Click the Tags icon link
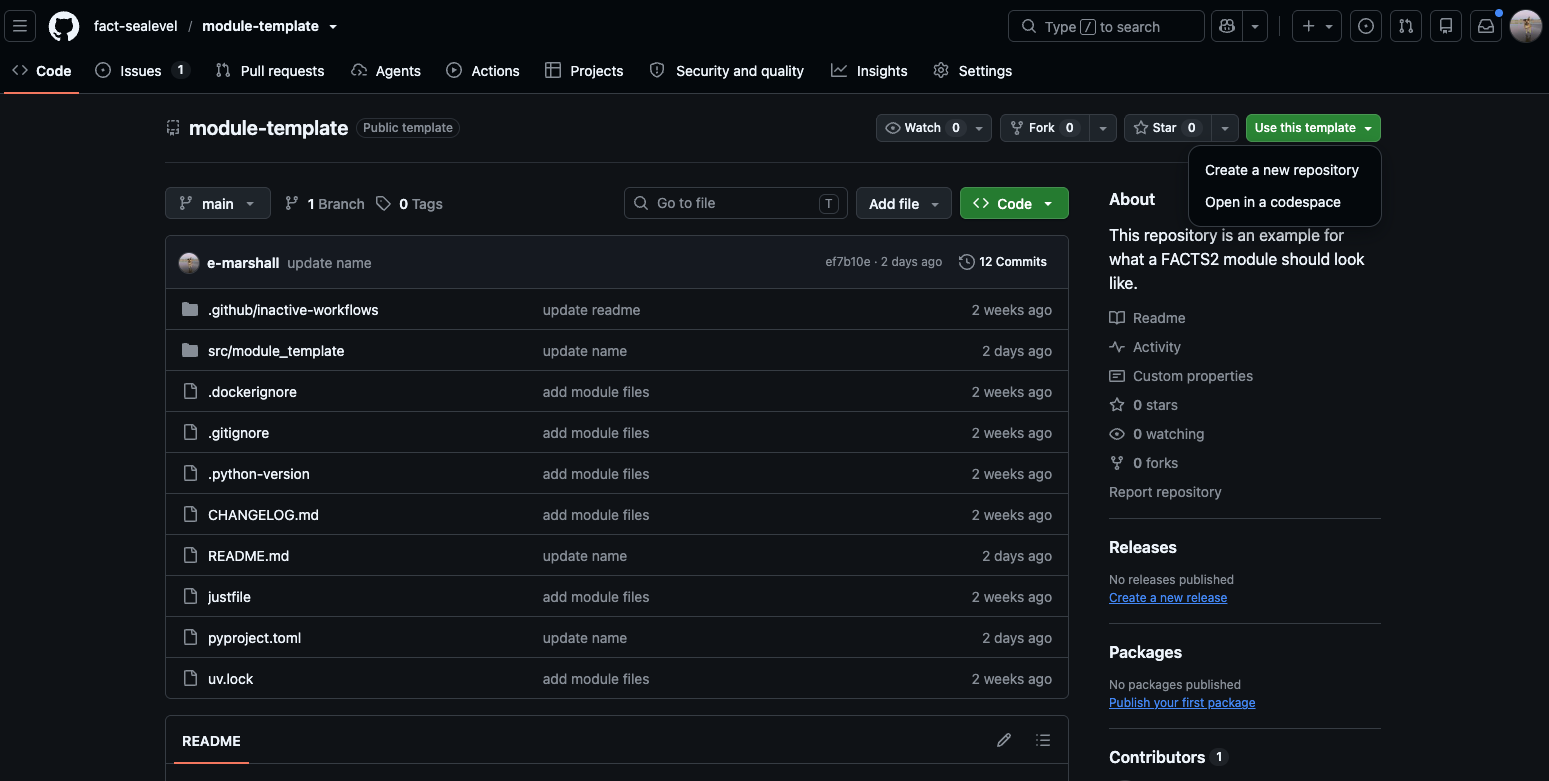The height and width of the screenshot is (781, 1549). pyautogui.click(x=409, y=203)
